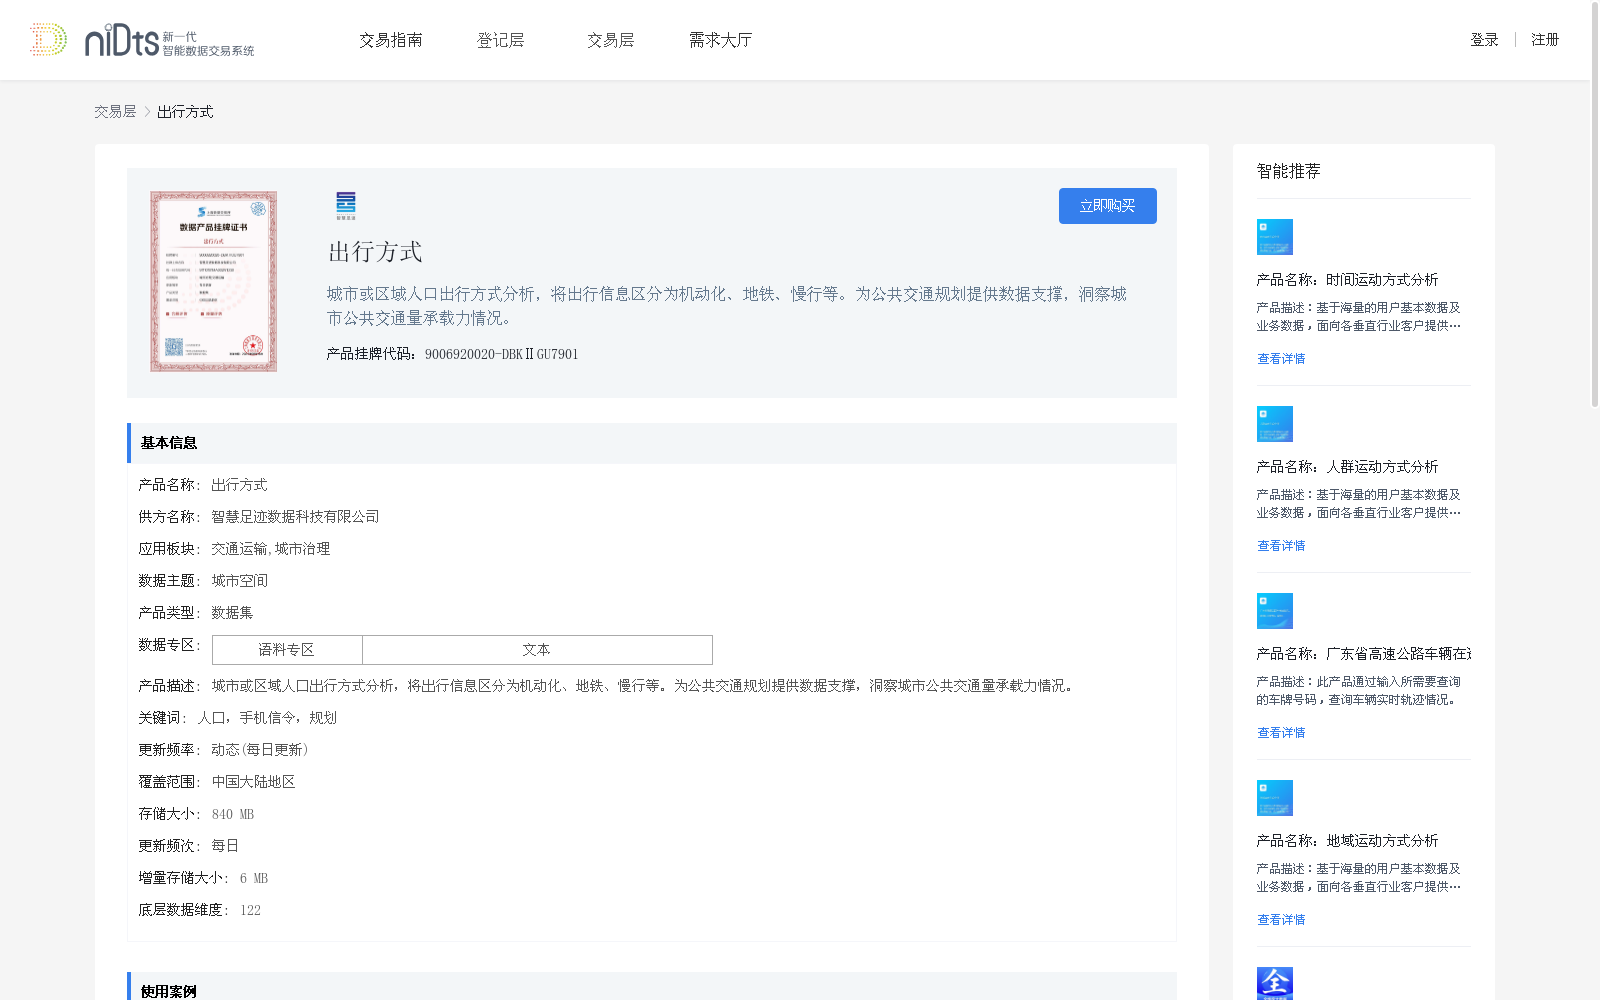Click the keywords 人口,手机信令,规划
Viewport: 1600px width, 1000px height.
pos(267,718)
